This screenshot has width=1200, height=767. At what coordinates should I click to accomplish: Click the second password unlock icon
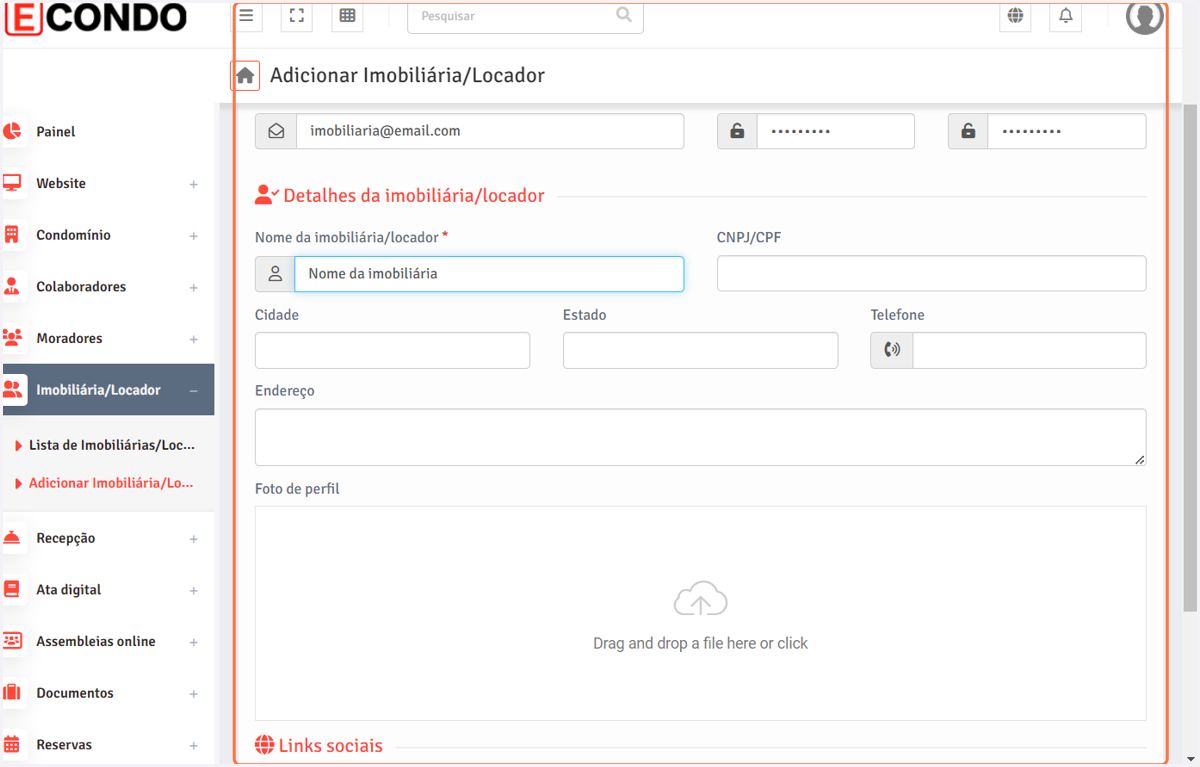[x=968, y=131]
